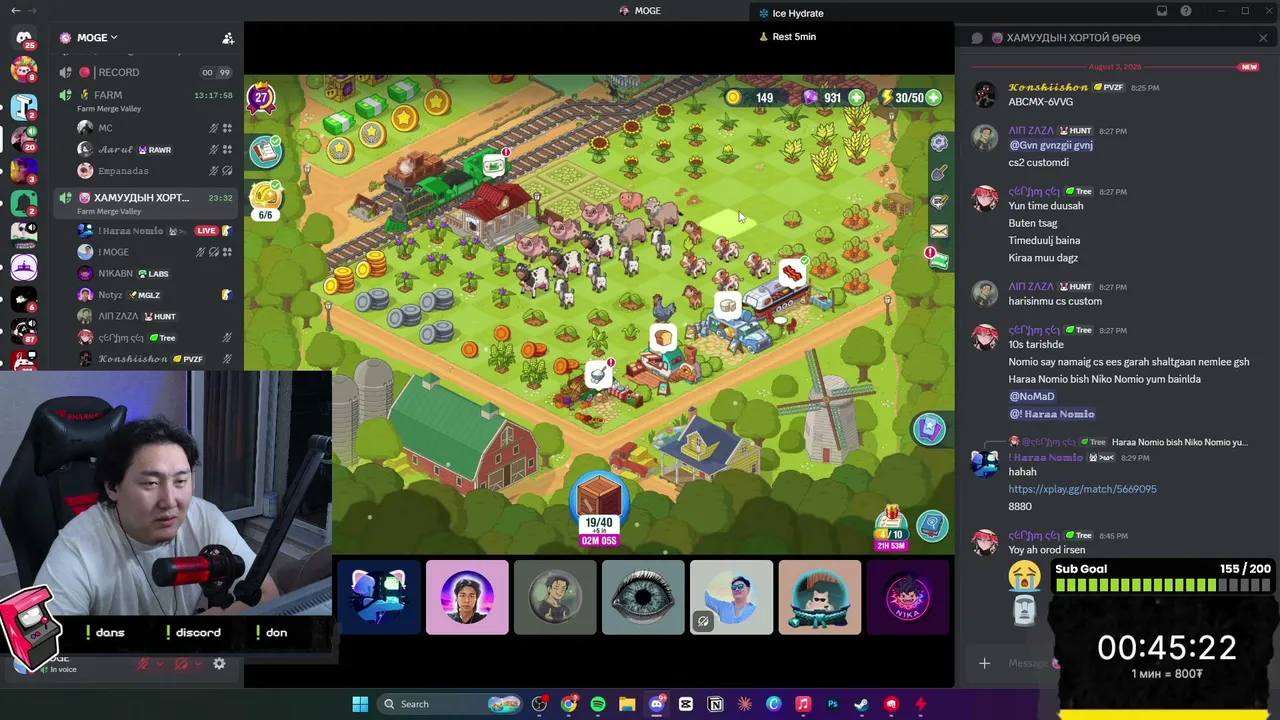
Task: Open the blue book icon at game corner
Action: tap(932, 525)
